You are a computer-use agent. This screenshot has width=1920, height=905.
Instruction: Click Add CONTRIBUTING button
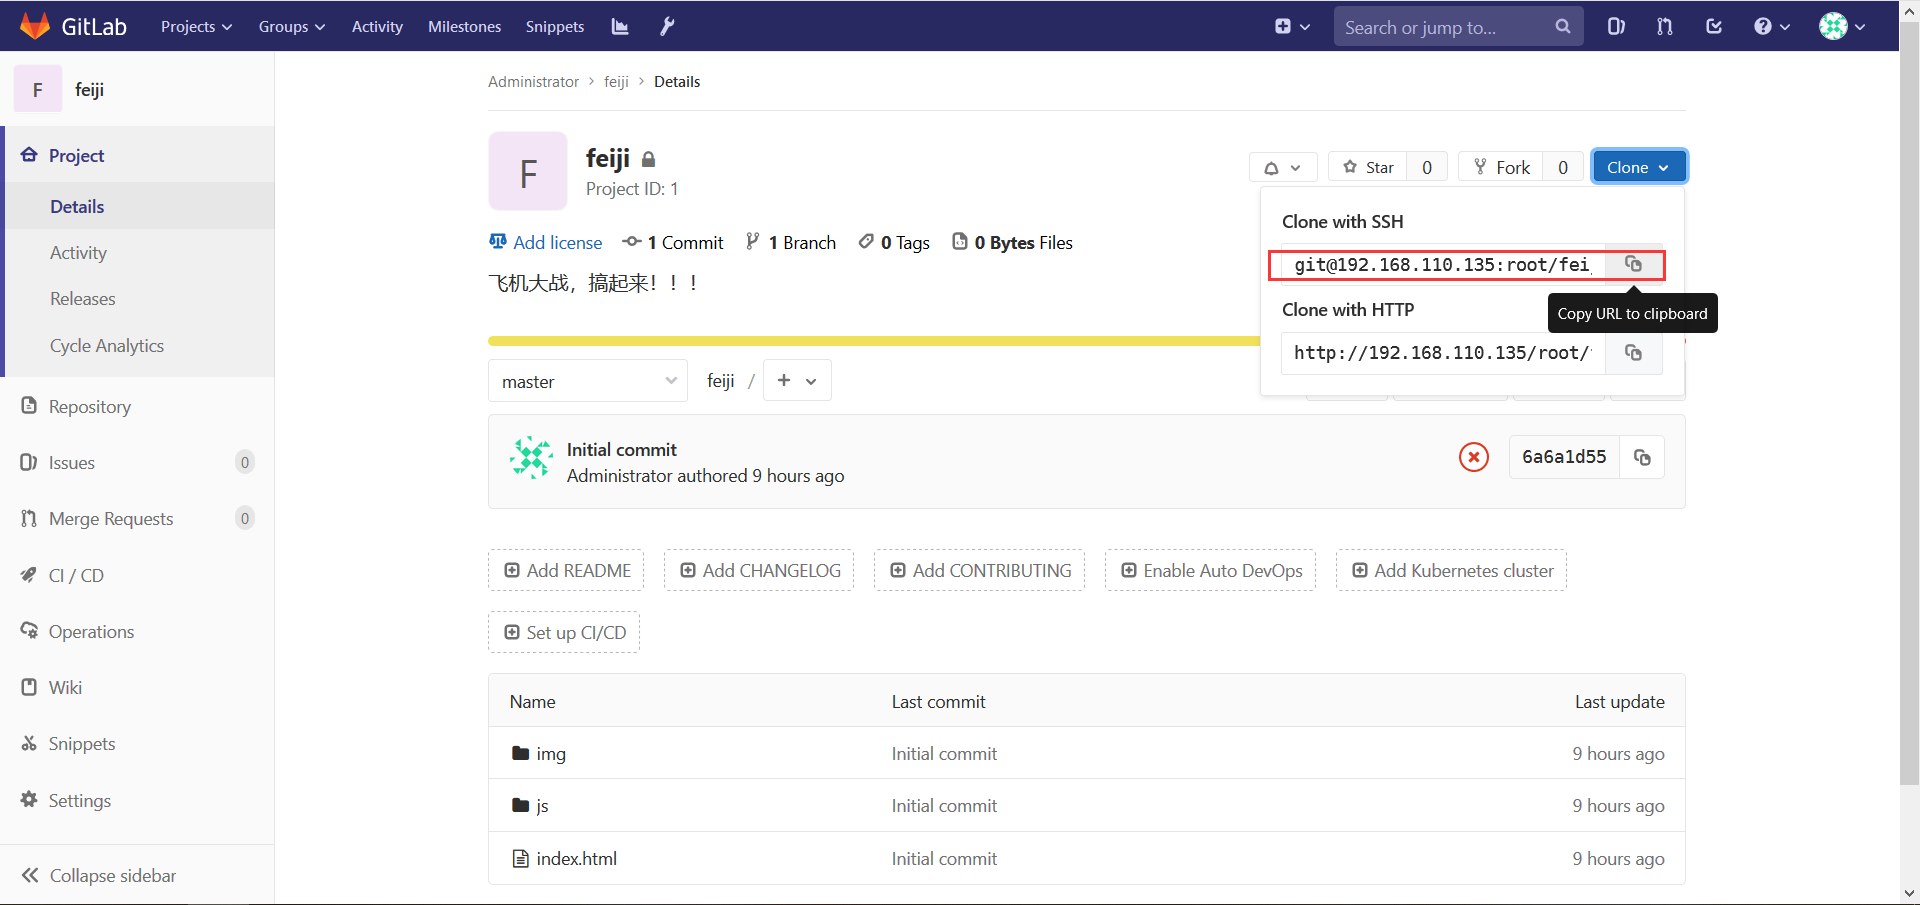pyautogui.click(x=979, y=571)
